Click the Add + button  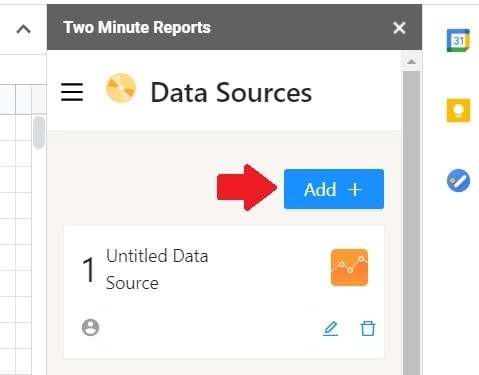pyautogui.click(x=334, y=189)
